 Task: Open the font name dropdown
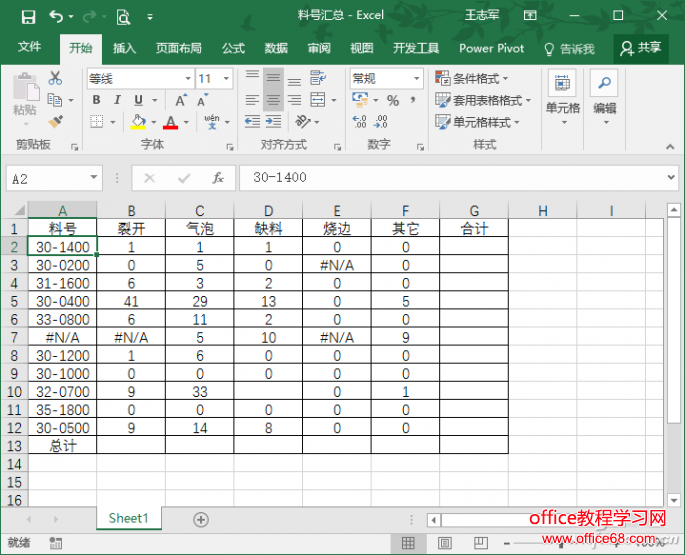(187, 78)
